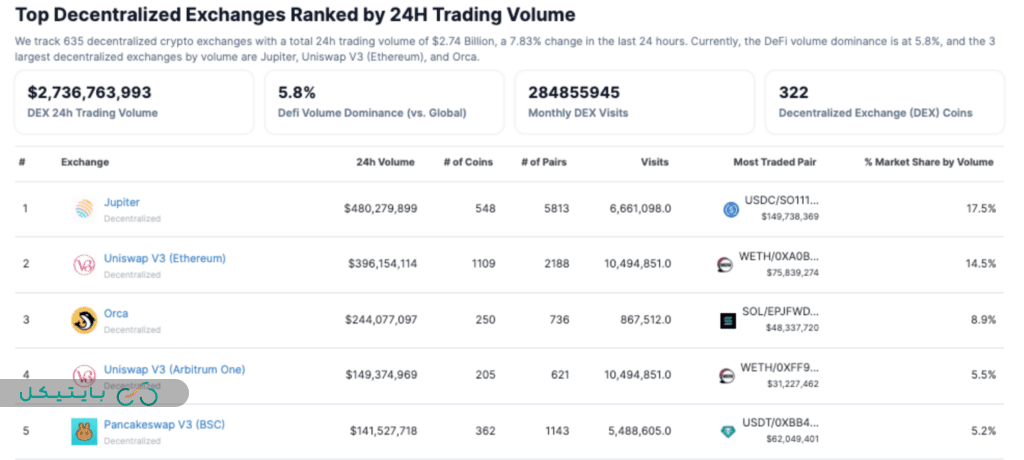Open the Jupiter exchange link
The image size is (1024, 460).
(x=122, y=202)
